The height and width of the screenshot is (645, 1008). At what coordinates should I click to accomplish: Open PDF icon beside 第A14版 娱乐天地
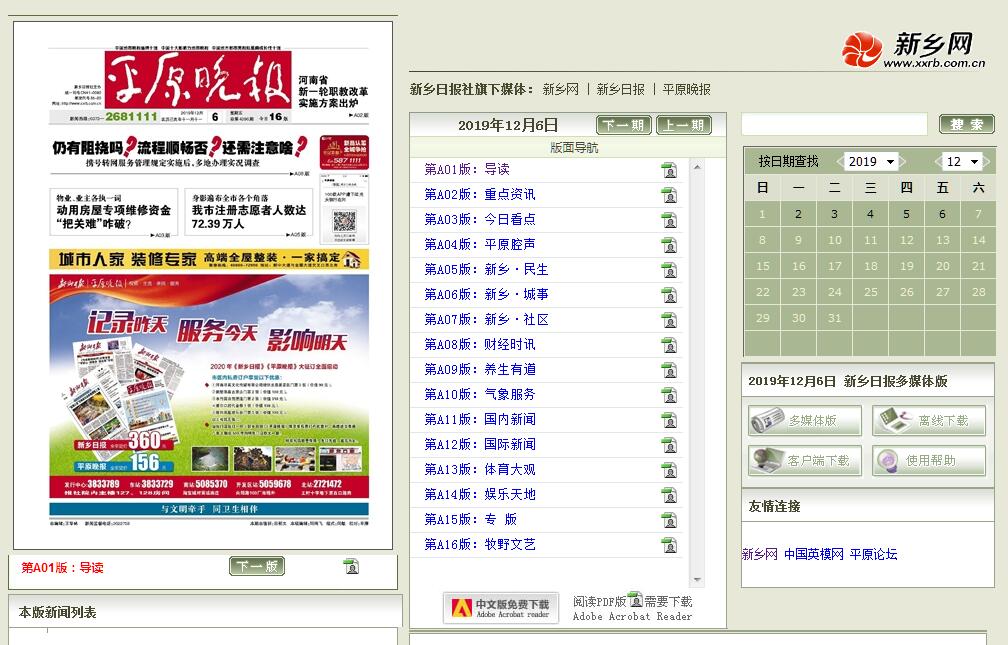[x=669, y=495]
